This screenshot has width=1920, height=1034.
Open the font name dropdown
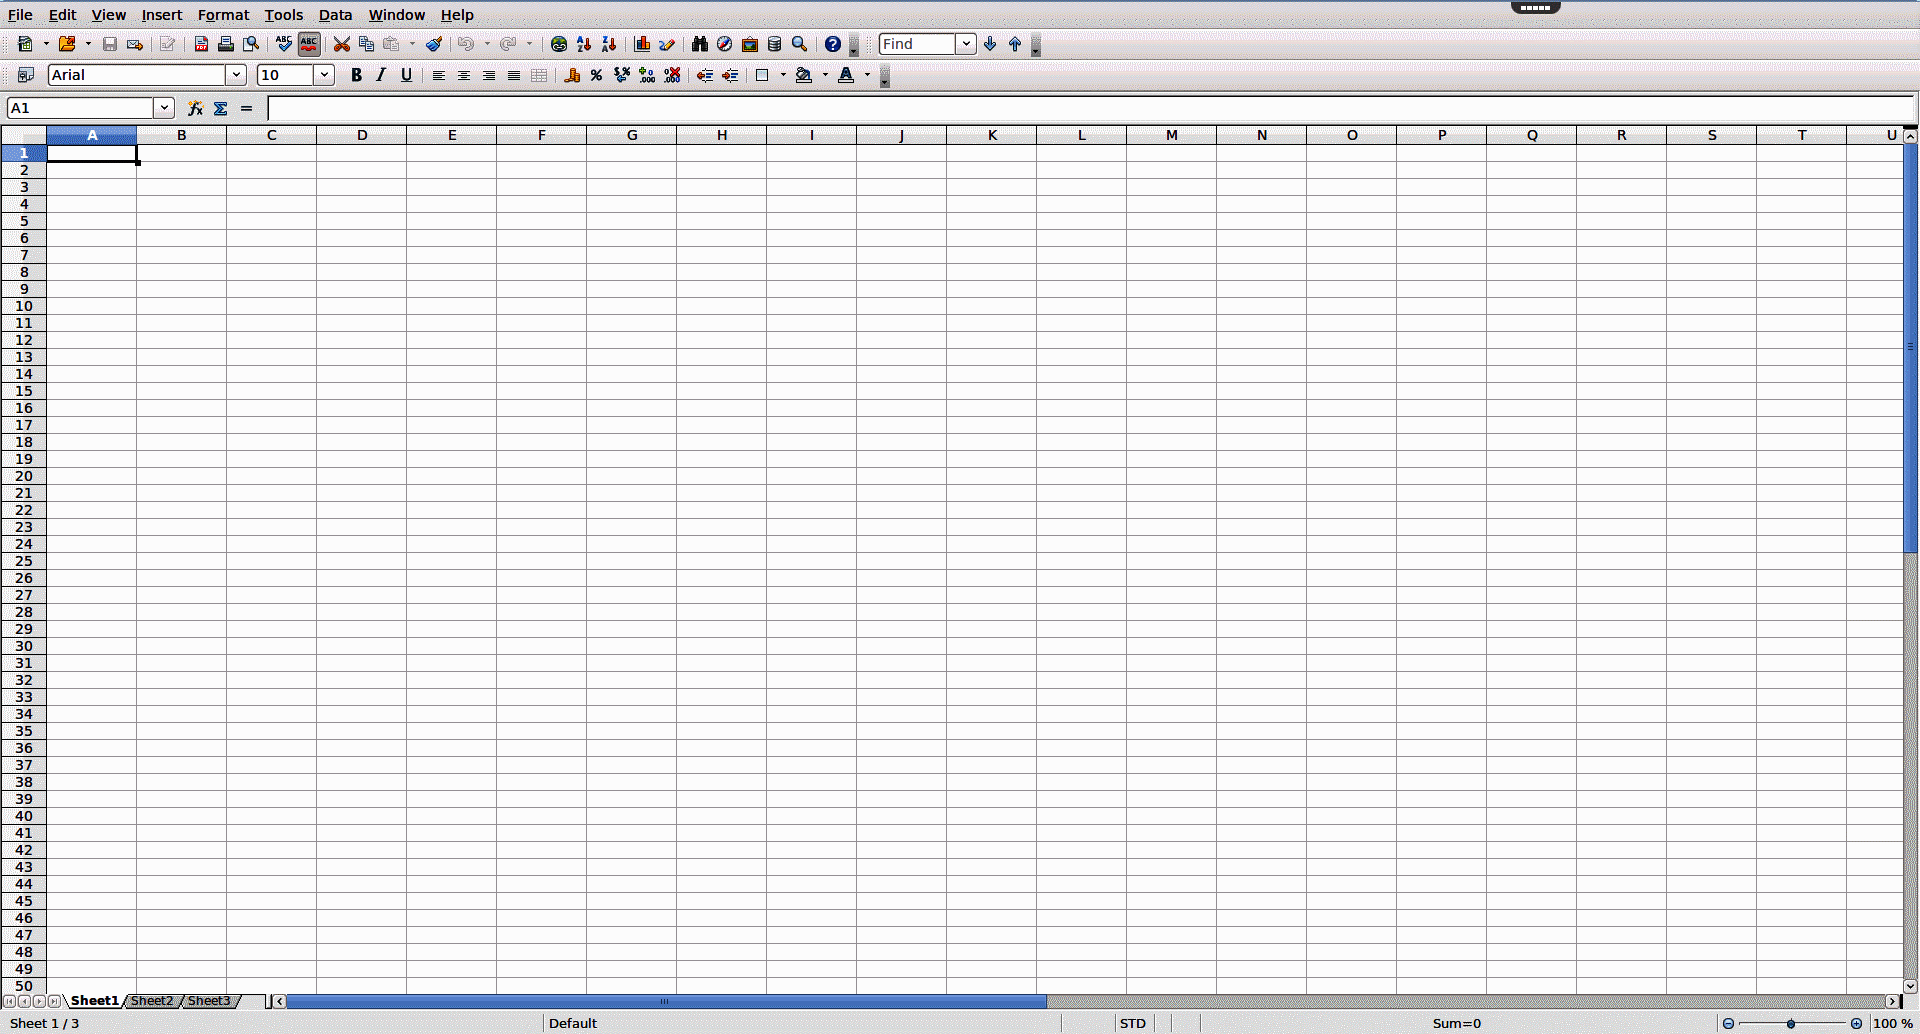pyautogui.click(x=236, y=75)
